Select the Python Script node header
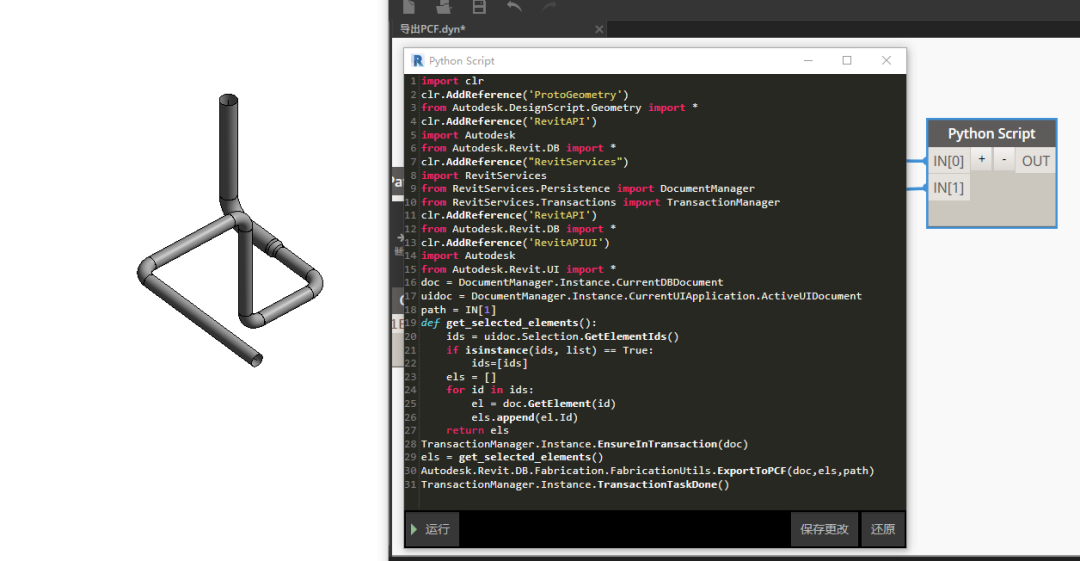Image resolution: width=1080 pixels, height=561 pixels. coord(991,134)
